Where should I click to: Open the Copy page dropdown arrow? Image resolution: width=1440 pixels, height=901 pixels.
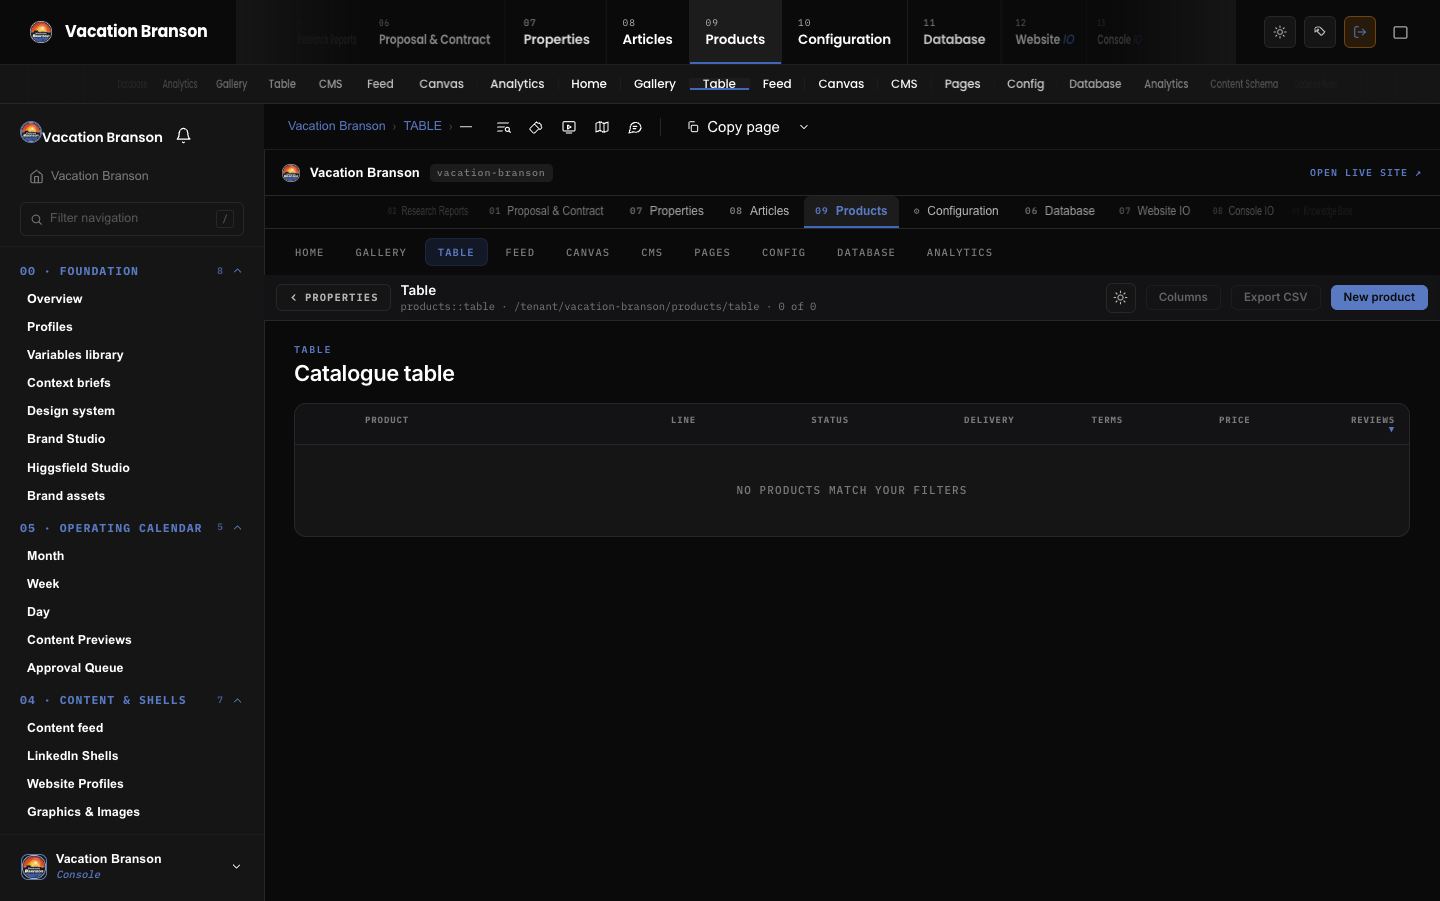point(803,127)
